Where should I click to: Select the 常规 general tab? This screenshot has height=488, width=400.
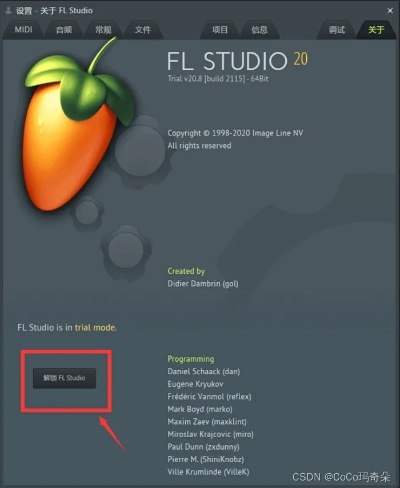(x=103, y=30)
